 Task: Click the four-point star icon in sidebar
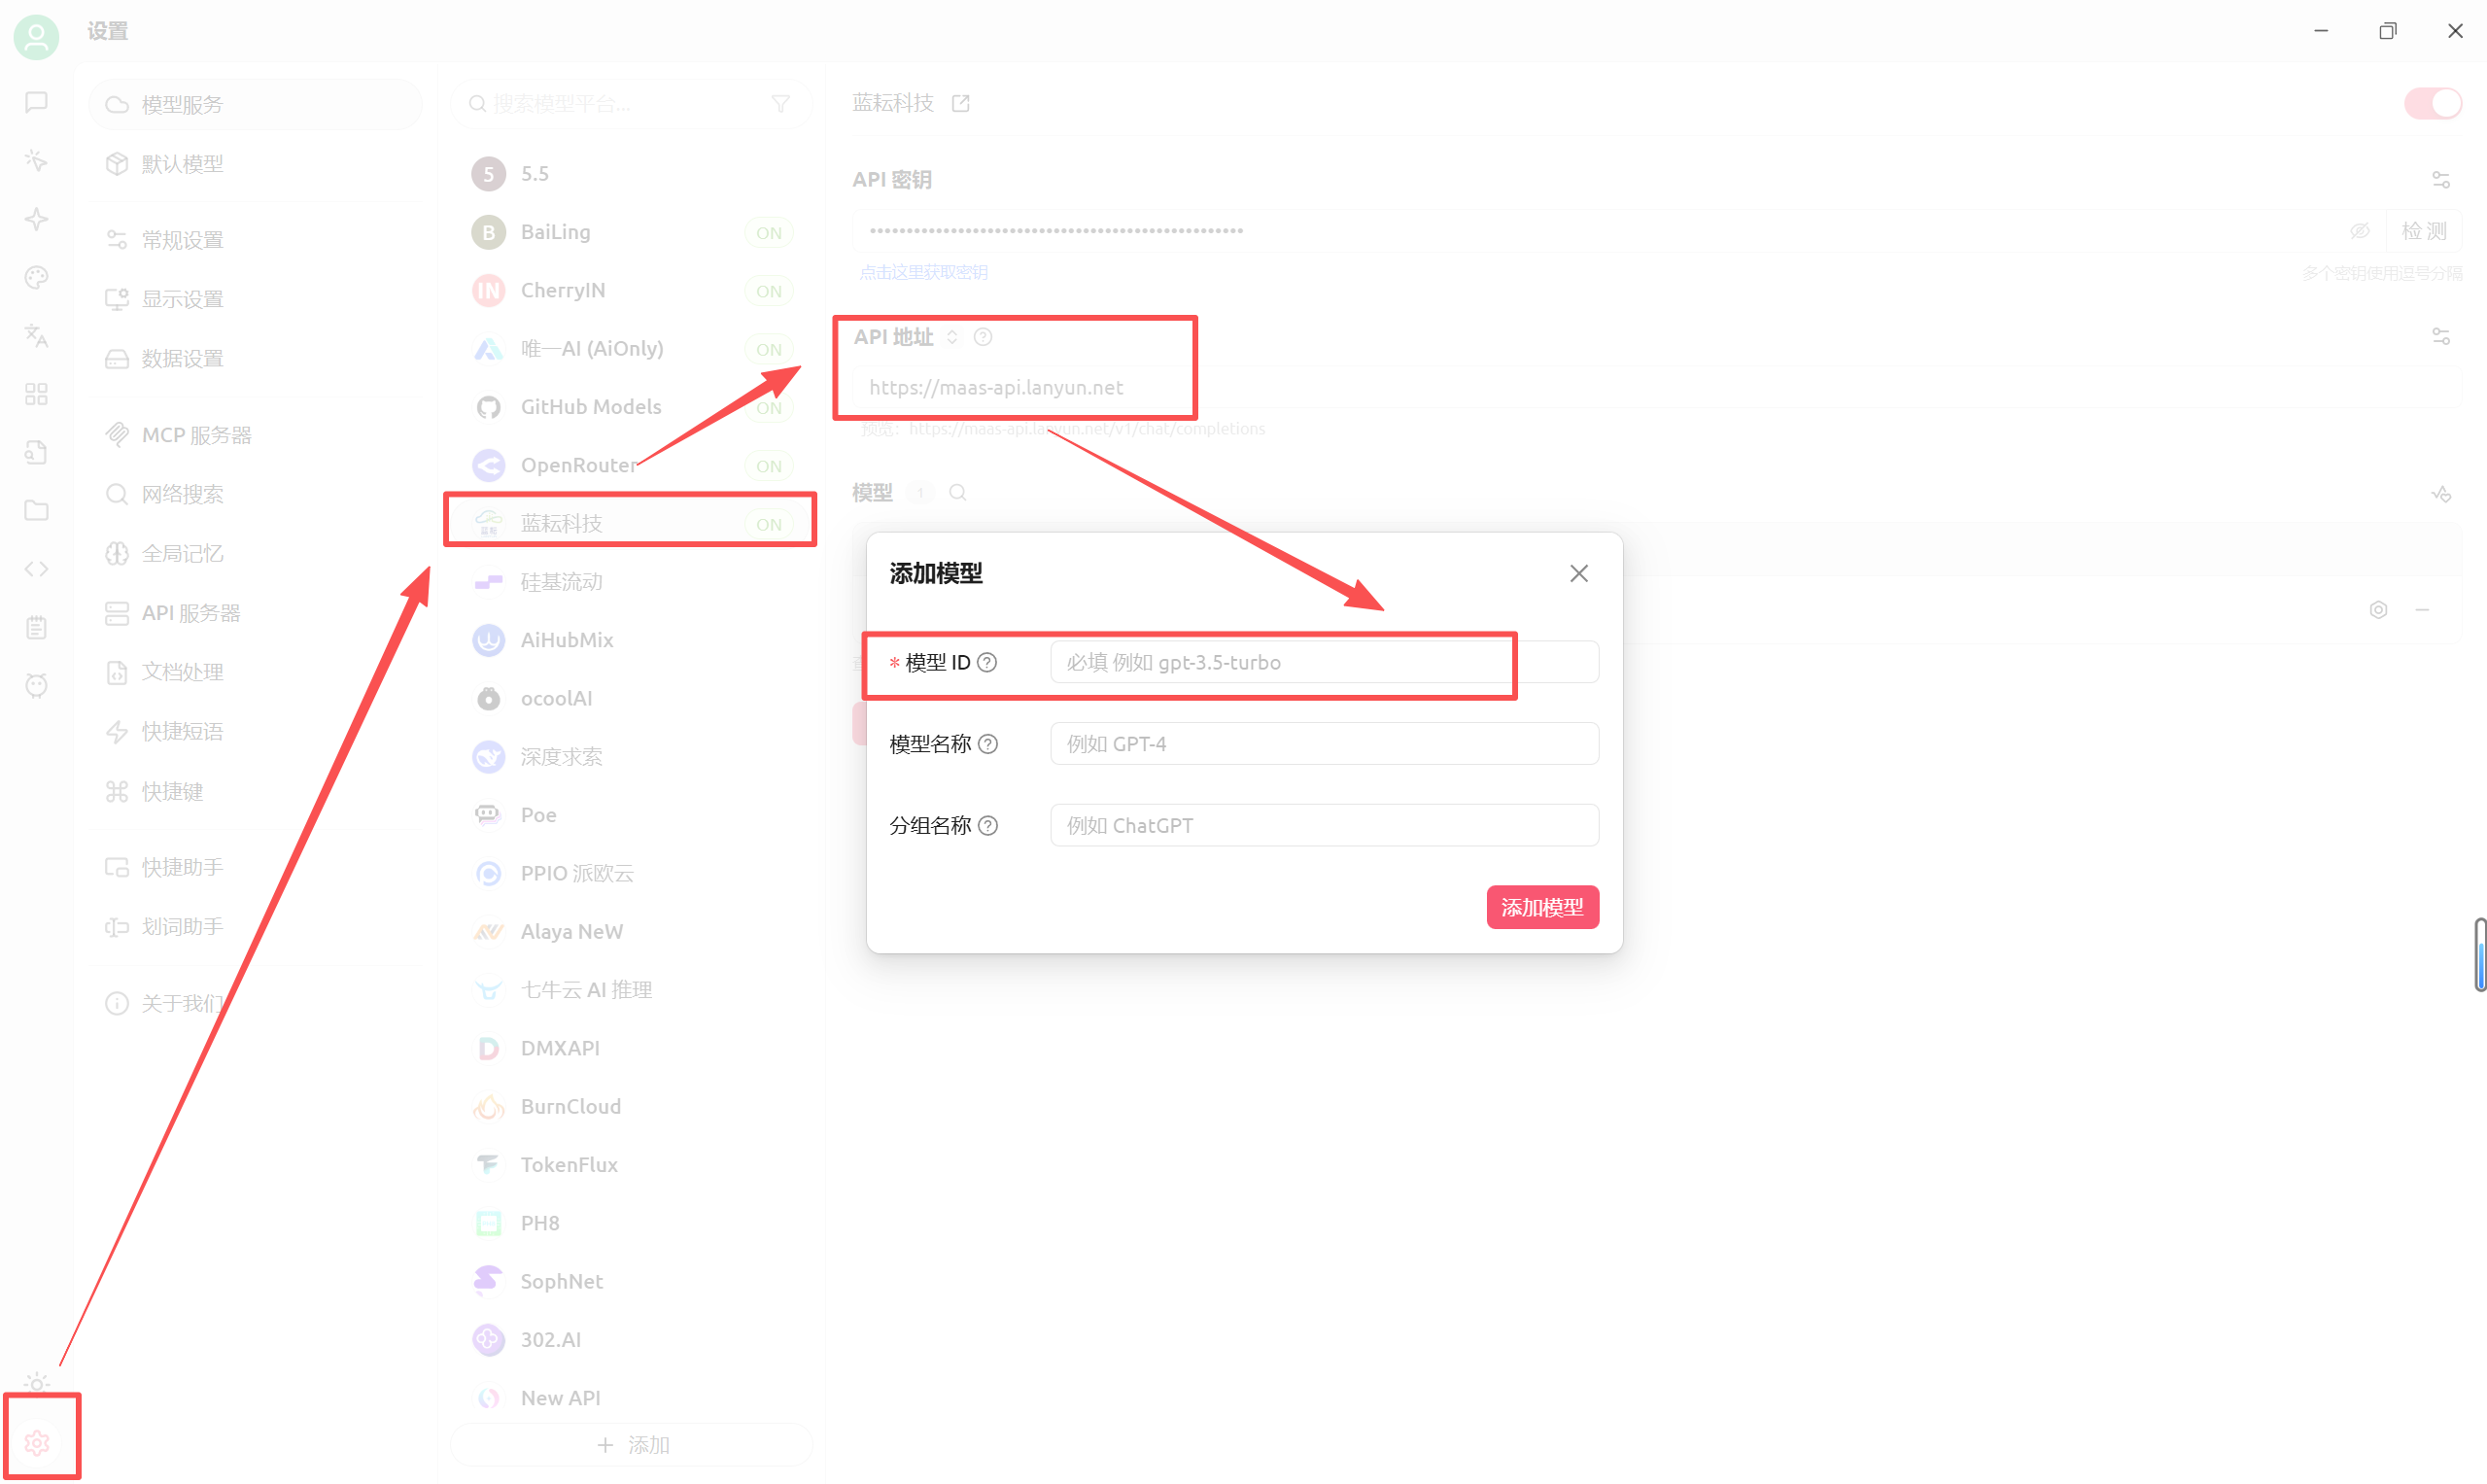click(36, 219)
